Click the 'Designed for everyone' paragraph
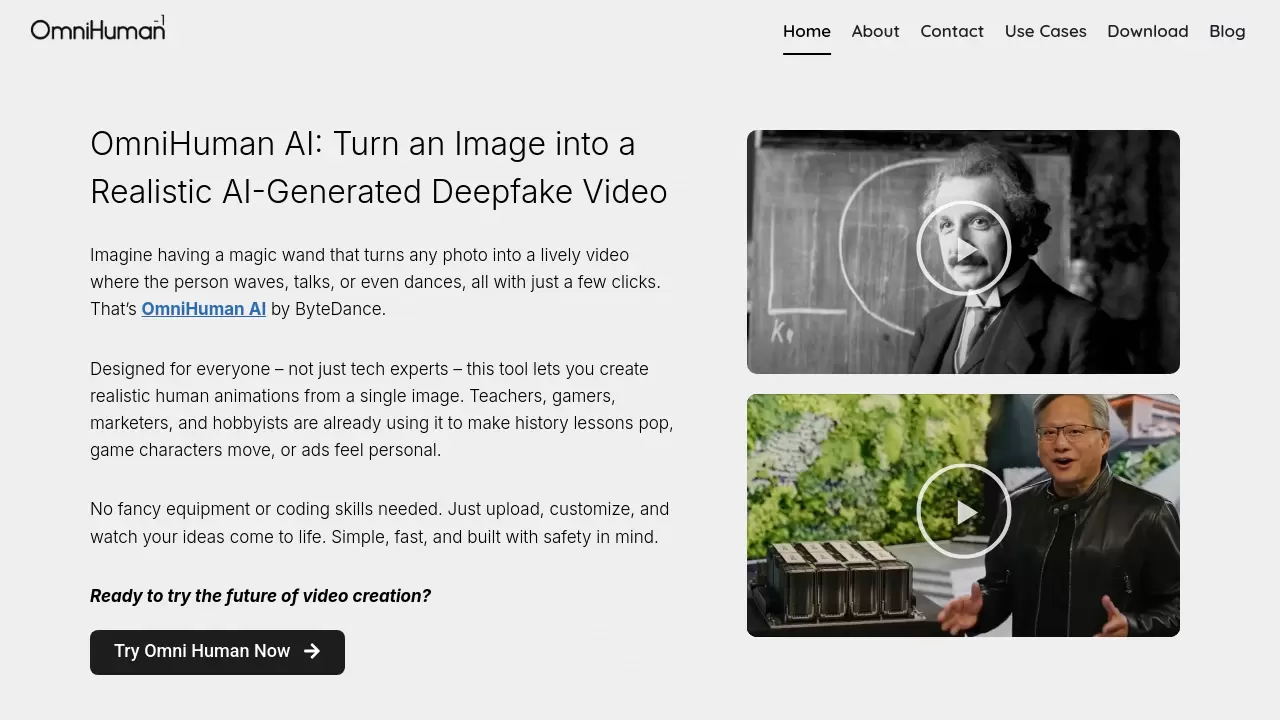This screenshot has width=1280, height=720. [382, 410]
